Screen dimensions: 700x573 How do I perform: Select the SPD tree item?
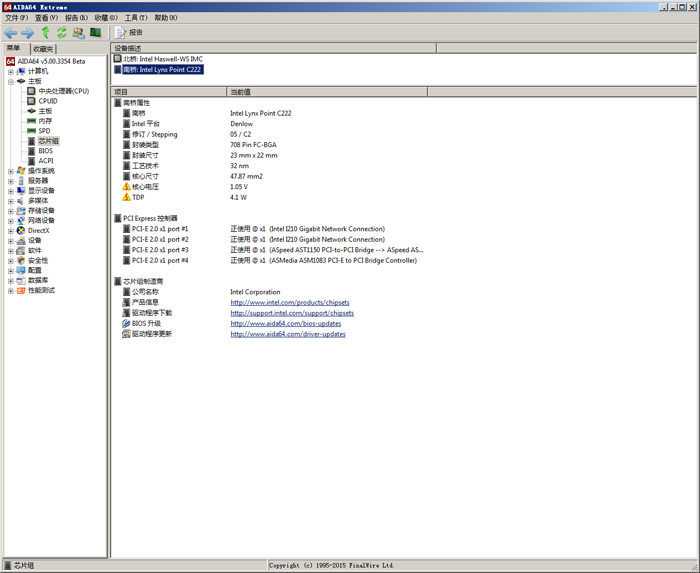click(x=44, y=131)
